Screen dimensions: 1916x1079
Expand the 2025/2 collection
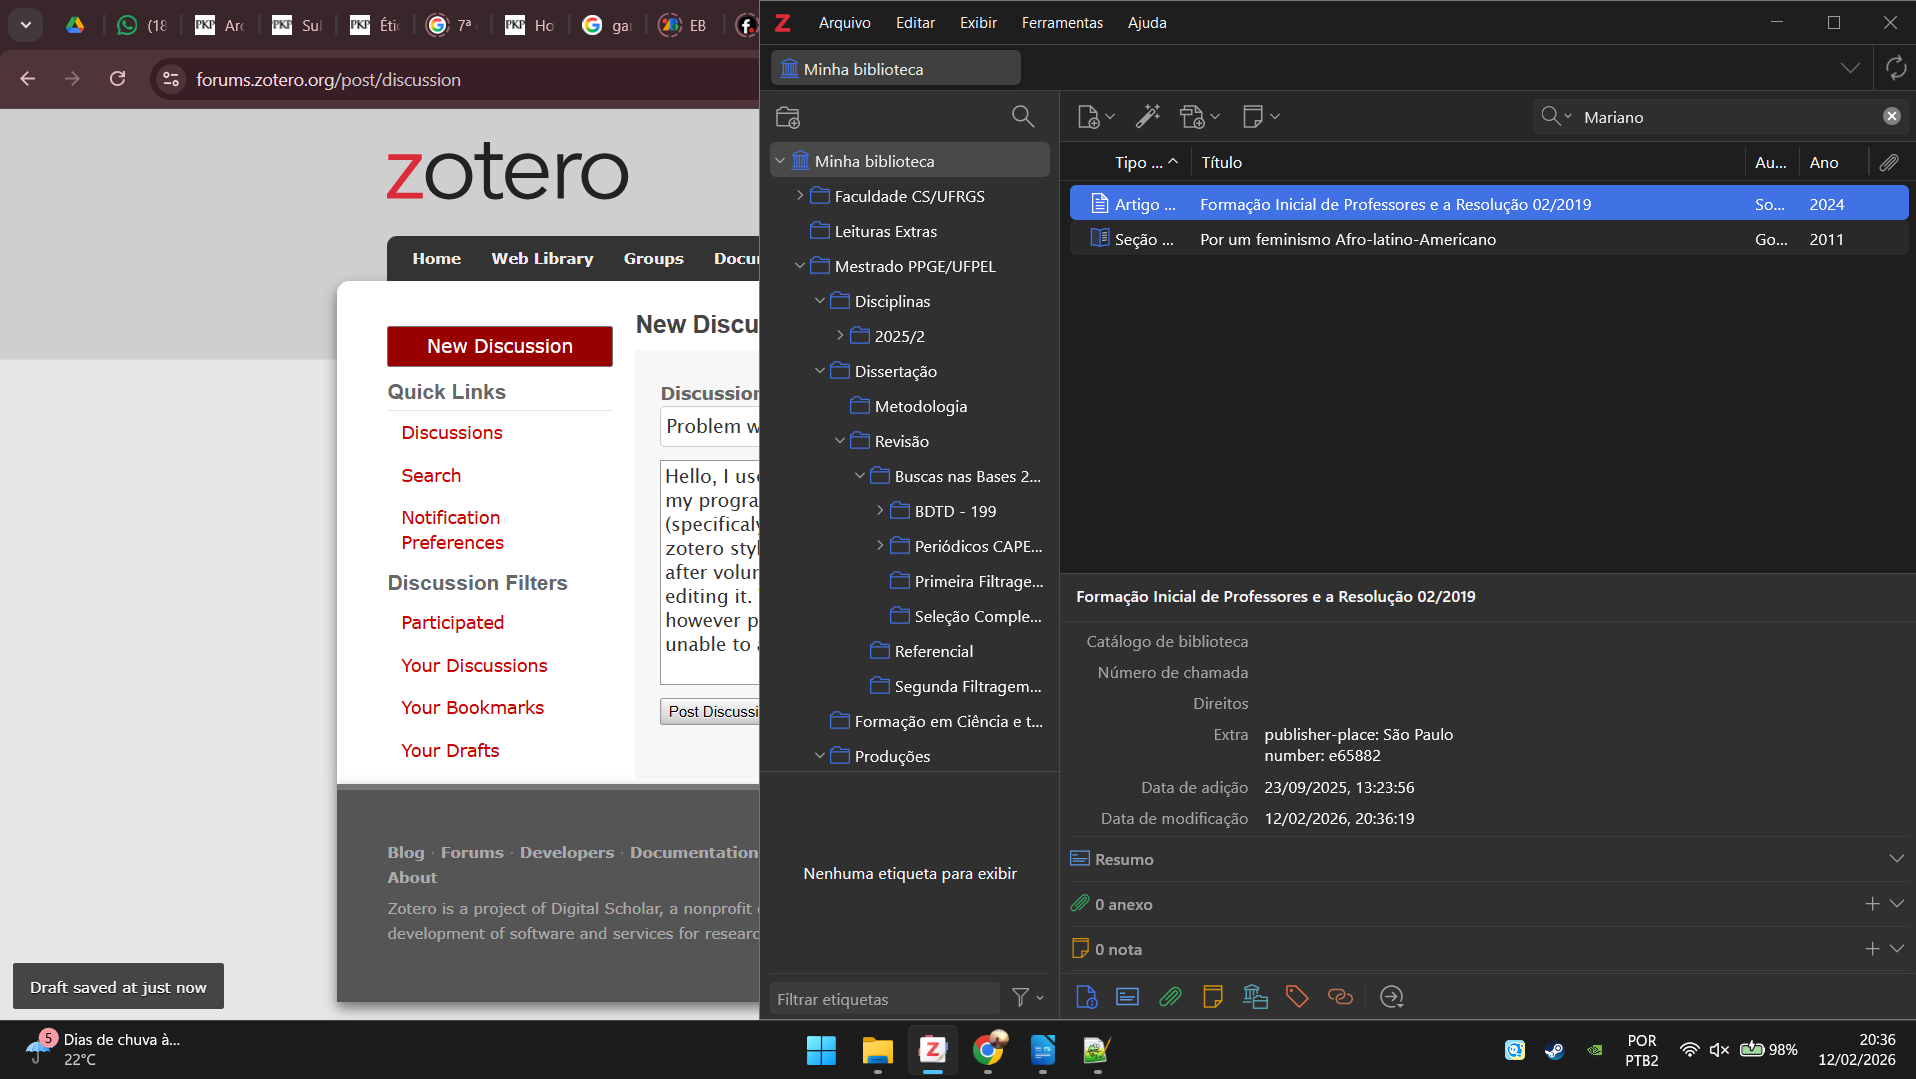(840, 336)
